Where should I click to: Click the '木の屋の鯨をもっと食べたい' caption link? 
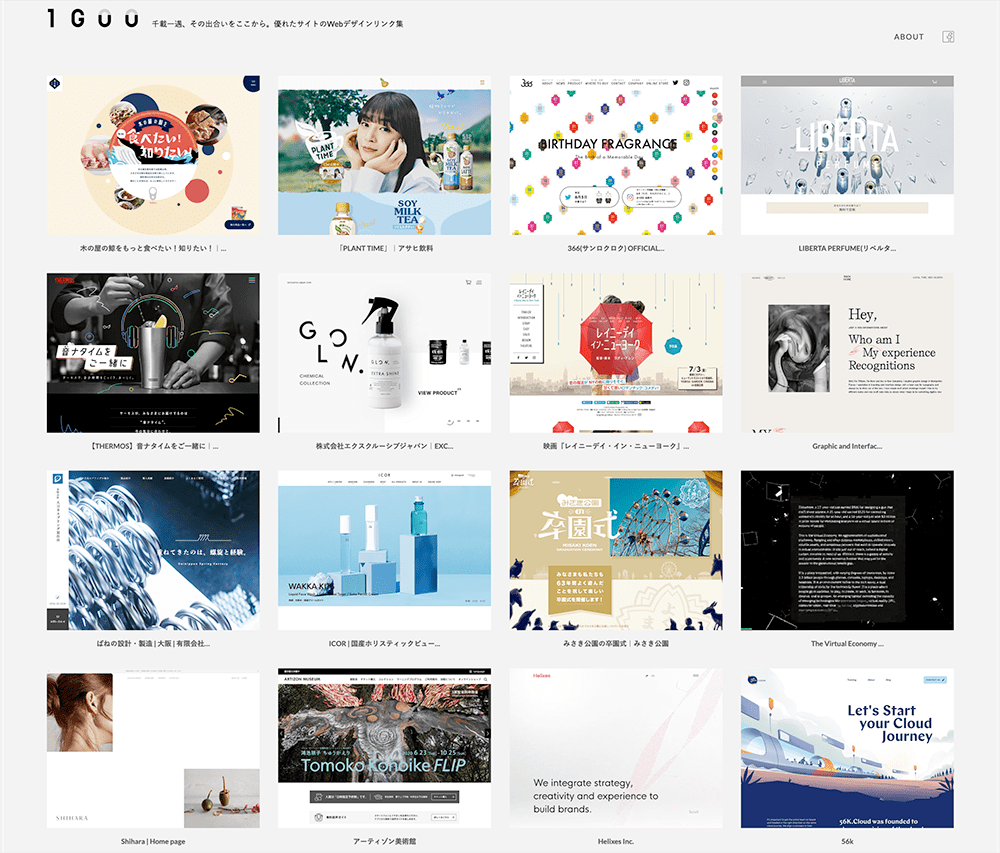click(x=153, y=249)
